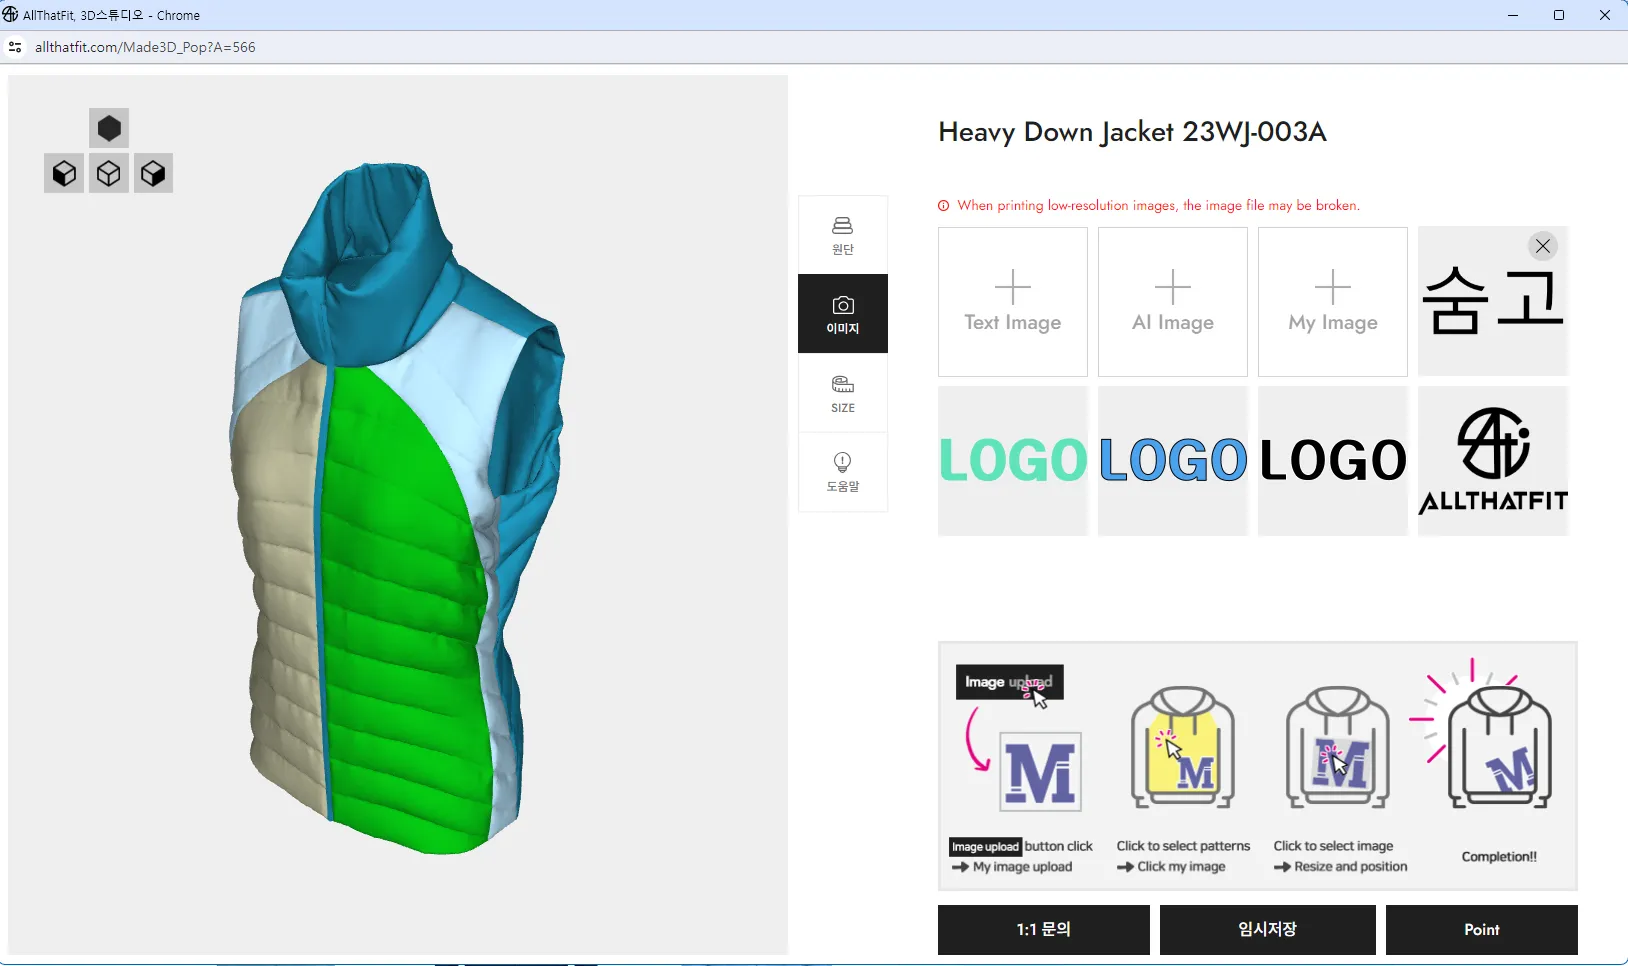
Task: Select the outline-only cube view icon
Action: coord(109,173)
